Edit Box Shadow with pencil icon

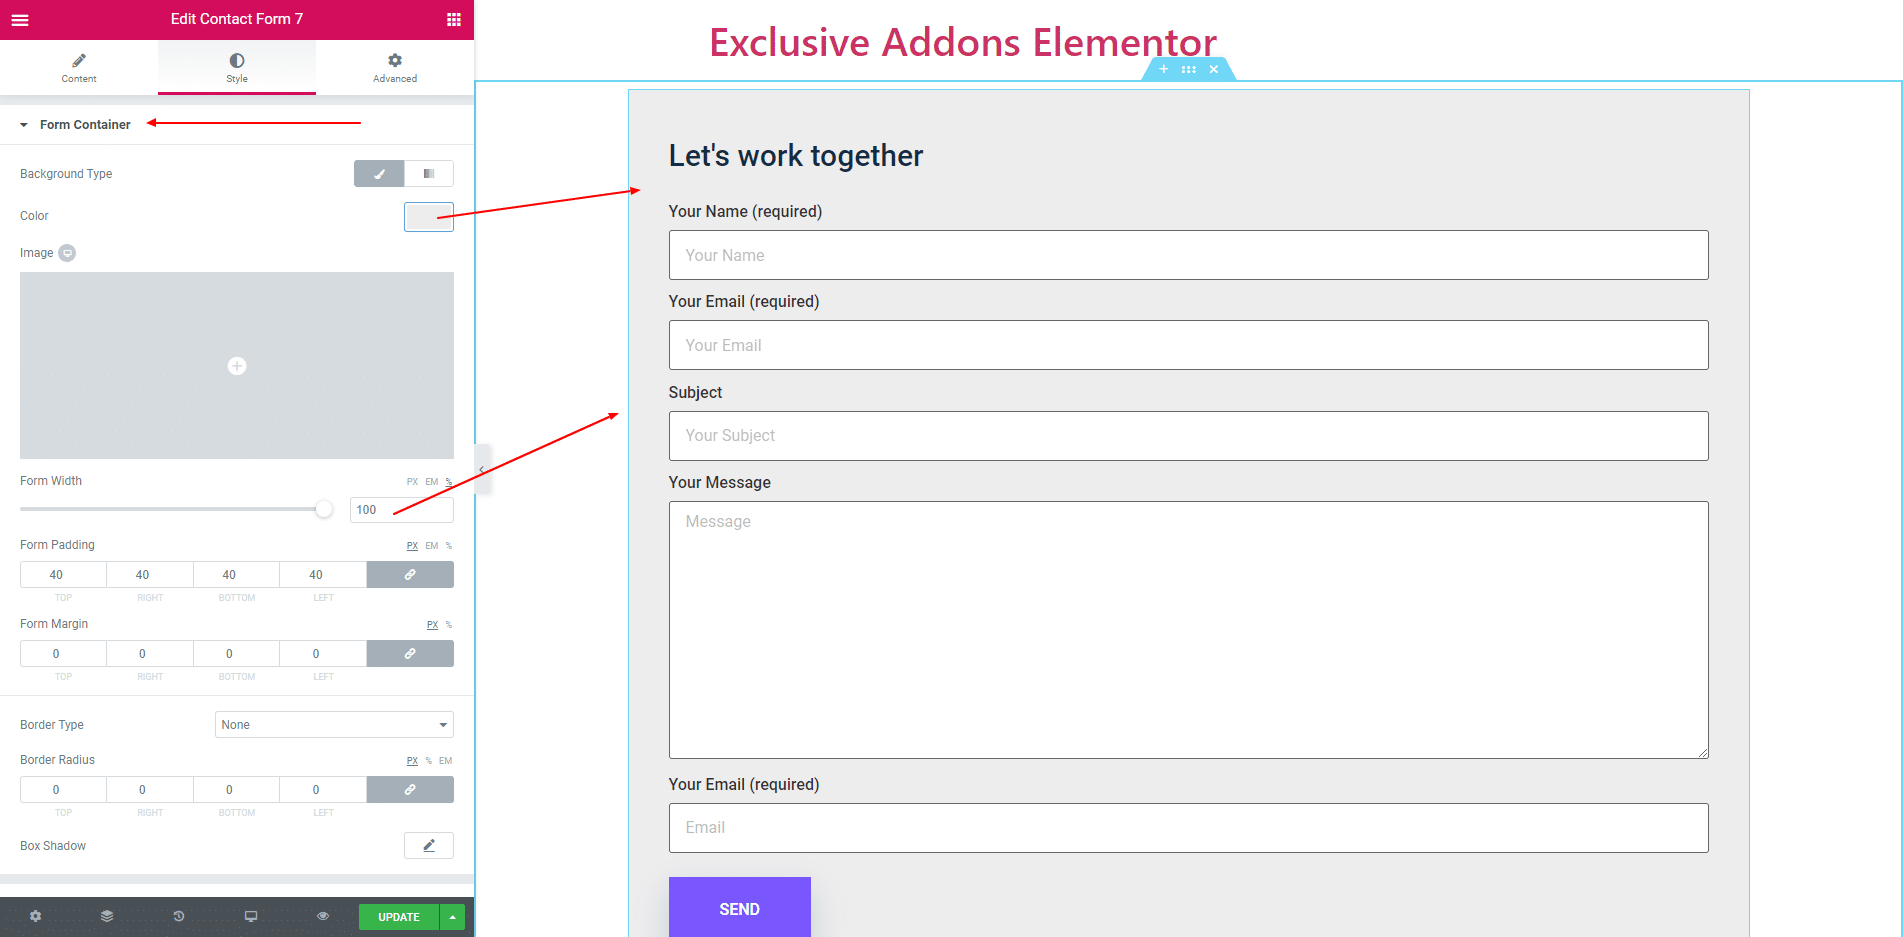429,846
